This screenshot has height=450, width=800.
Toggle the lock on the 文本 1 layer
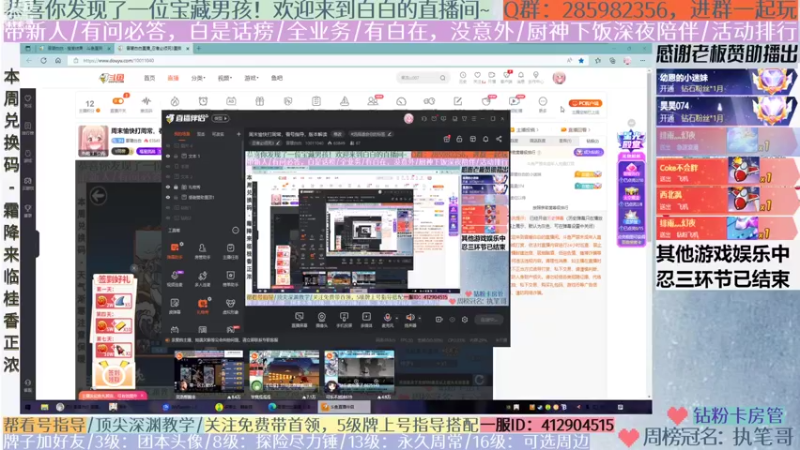coord(176,156)
